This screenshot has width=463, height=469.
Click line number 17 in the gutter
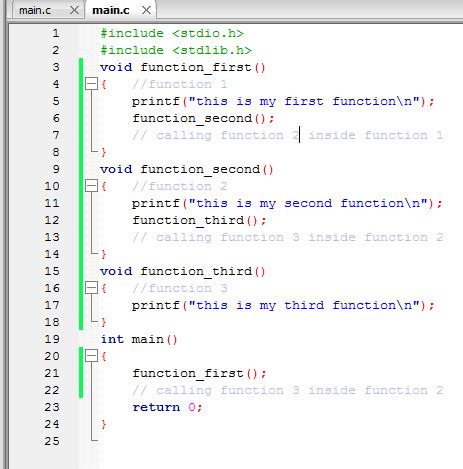(x=52, y=305)
